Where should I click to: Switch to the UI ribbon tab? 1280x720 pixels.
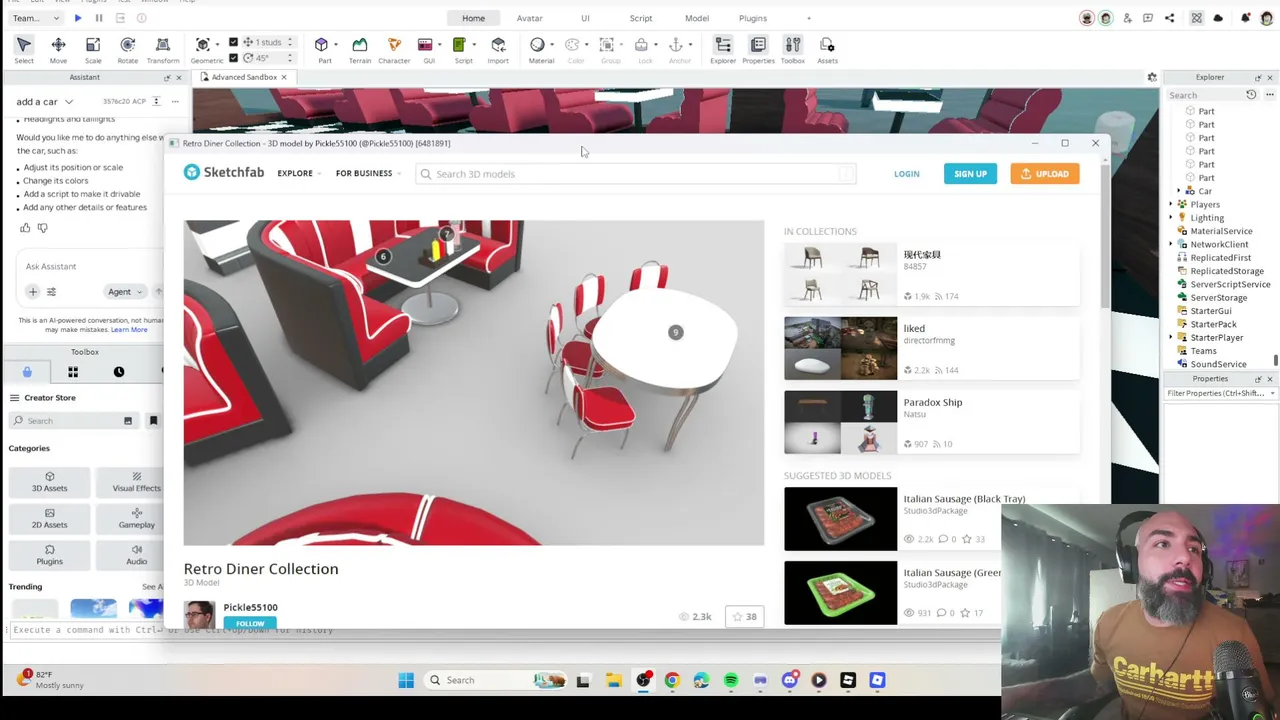point(585,18)
